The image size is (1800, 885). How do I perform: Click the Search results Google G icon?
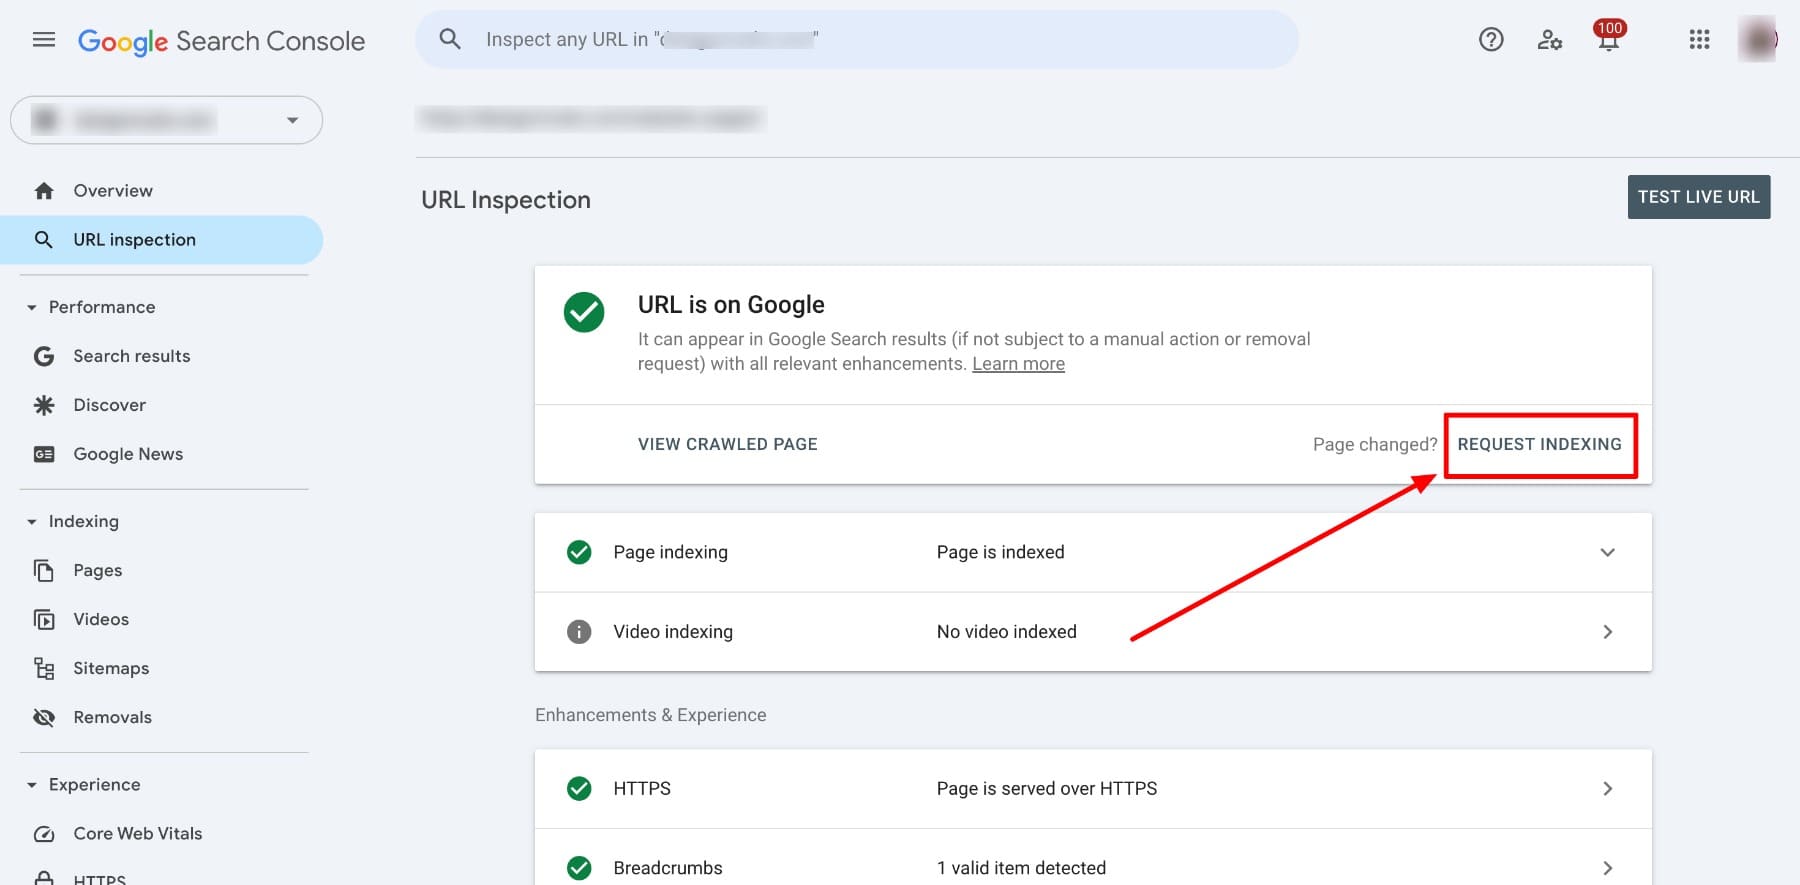44,356
